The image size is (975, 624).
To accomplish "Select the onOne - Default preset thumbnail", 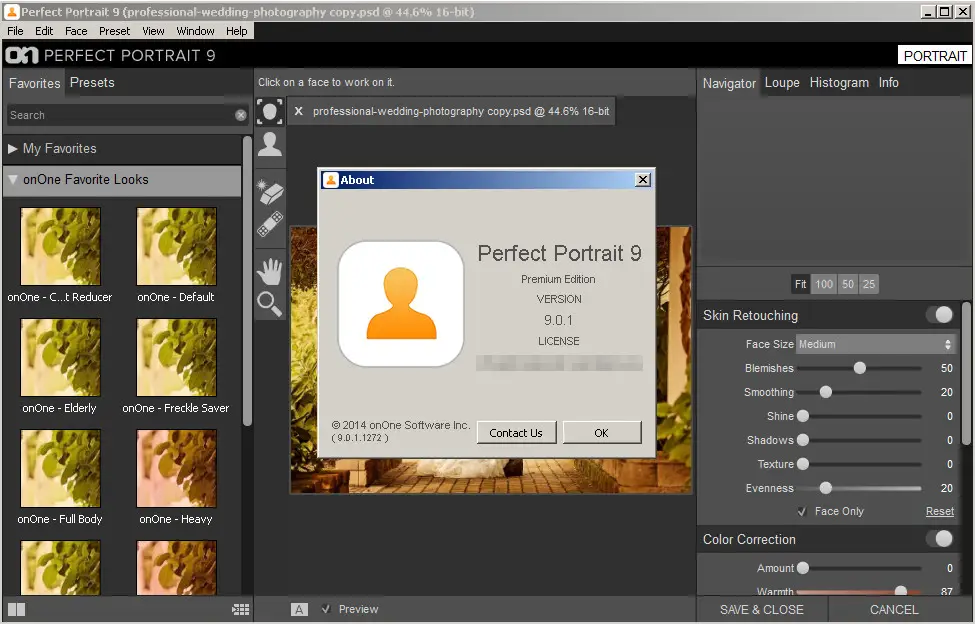I will [177, 247].
